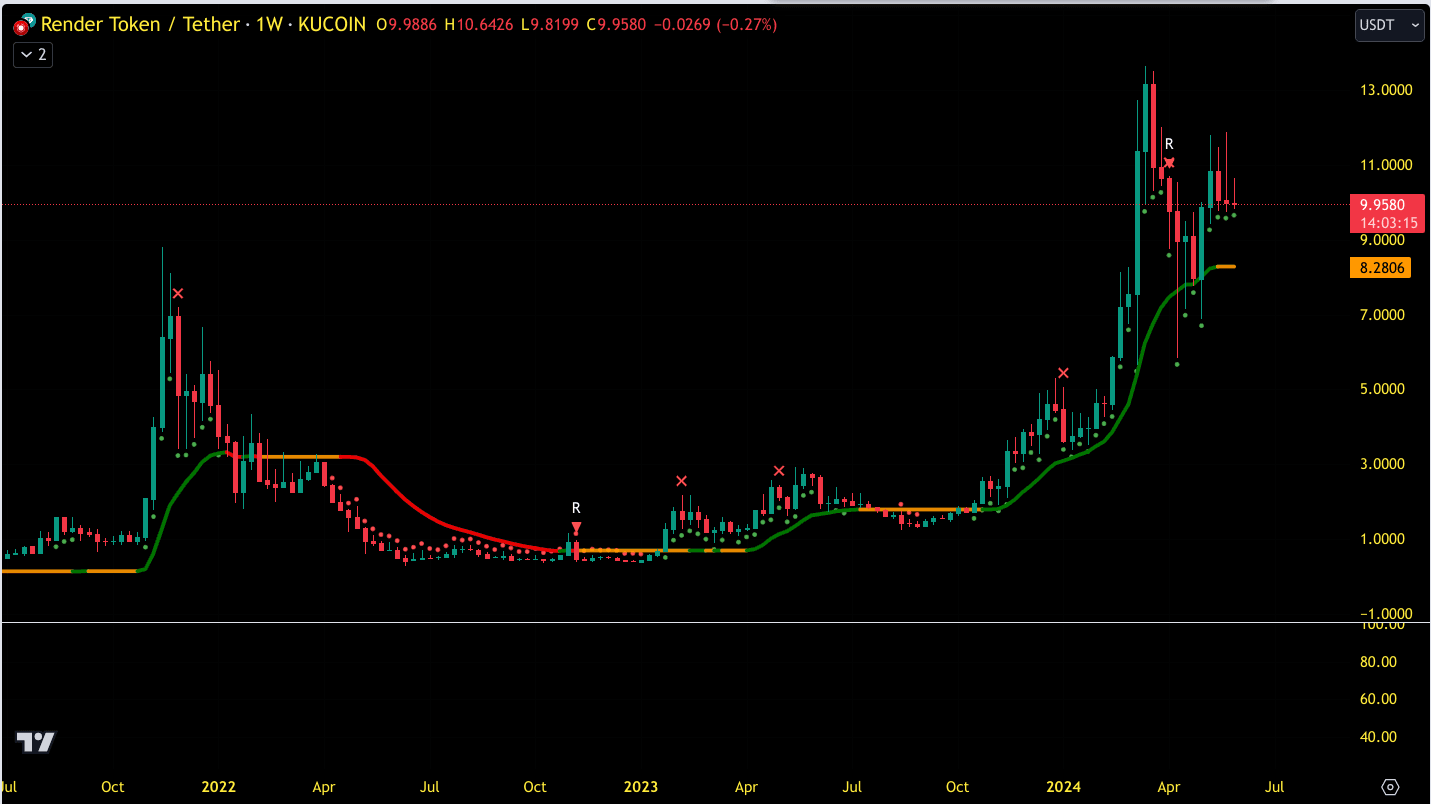Click the 2024 label on time axis
The width and height of the screenshot is (1431, 804).
click(1064, 787)
